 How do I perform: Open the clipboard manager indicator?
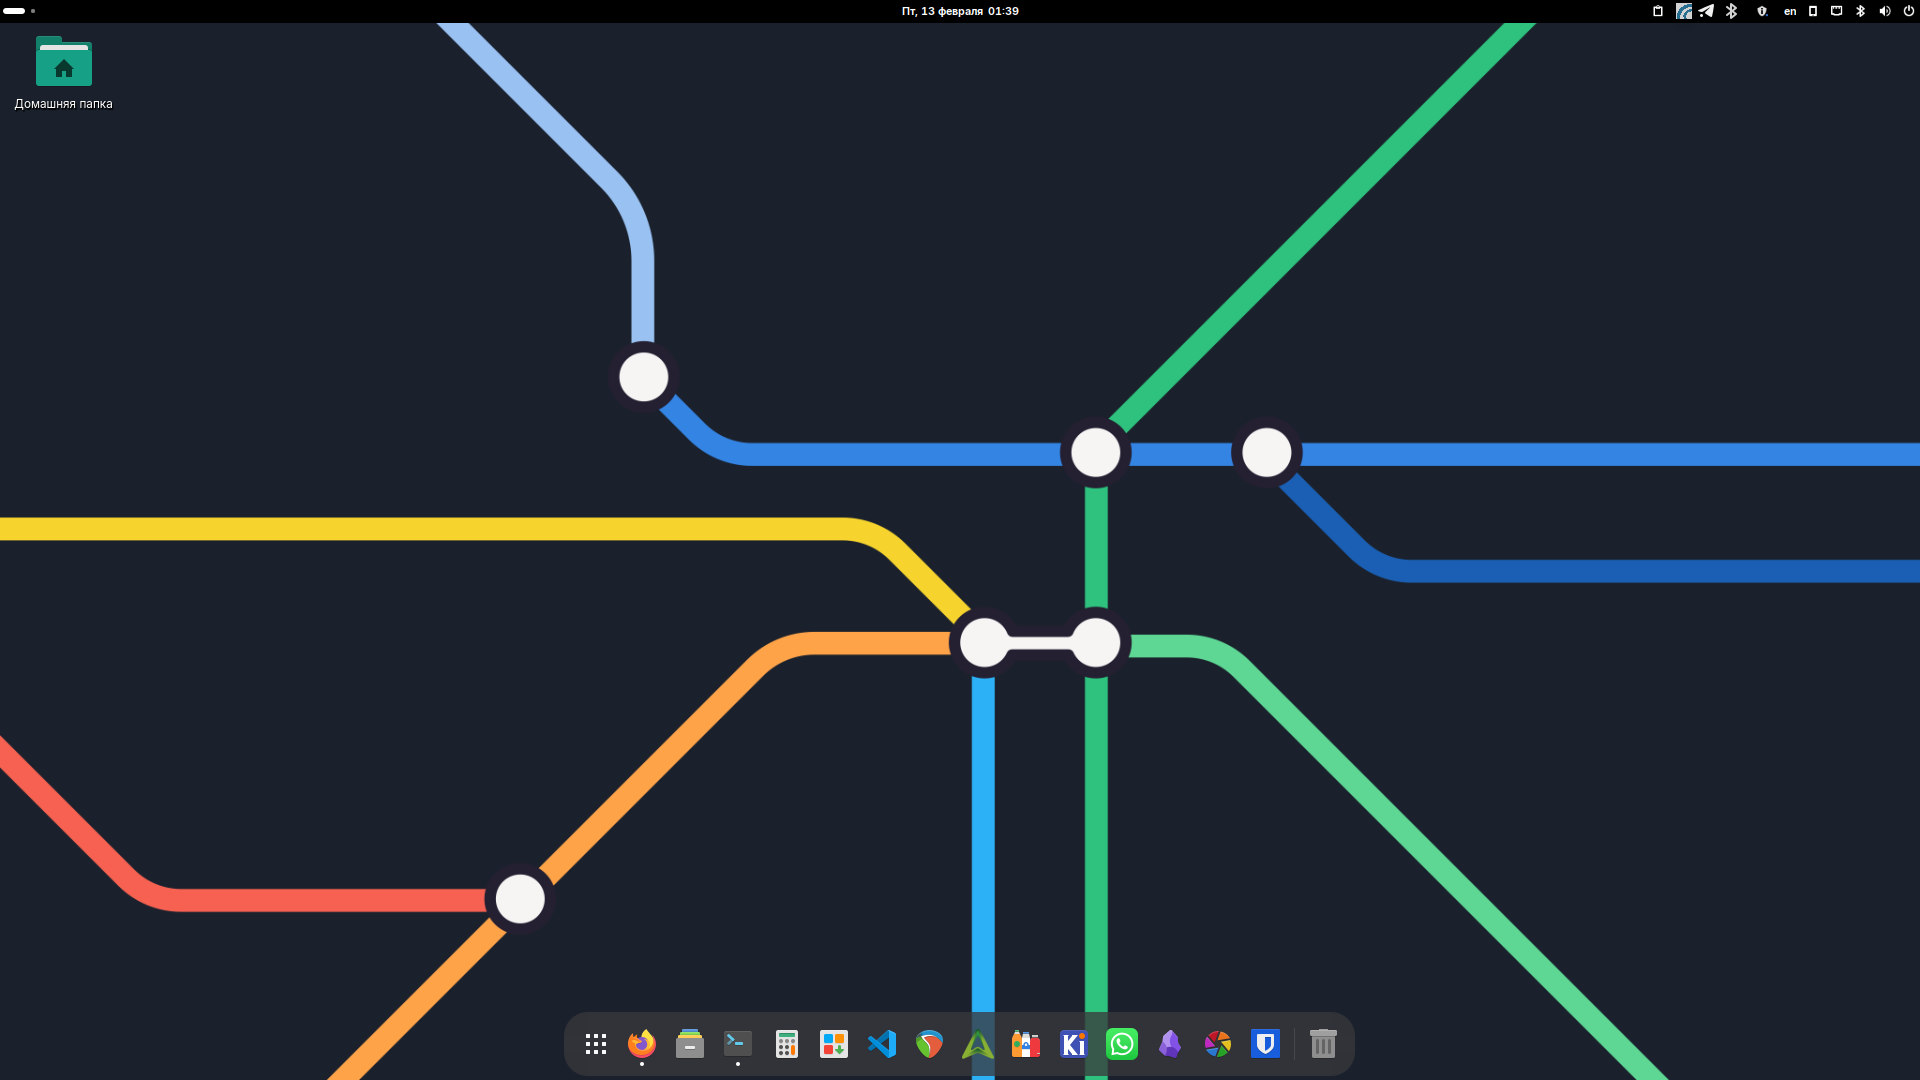pyautogui.click(x=1658, y=11)
